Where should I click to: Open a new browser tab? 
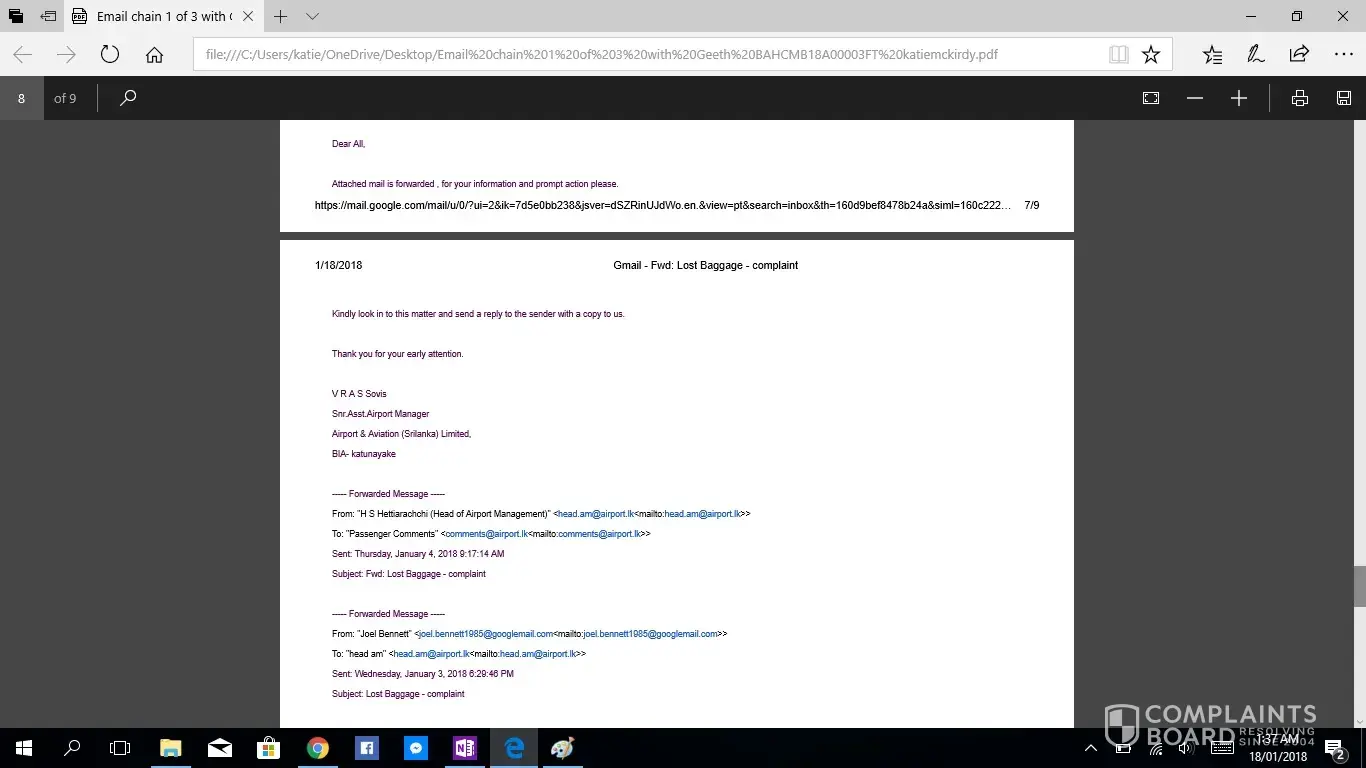(281, 16)
